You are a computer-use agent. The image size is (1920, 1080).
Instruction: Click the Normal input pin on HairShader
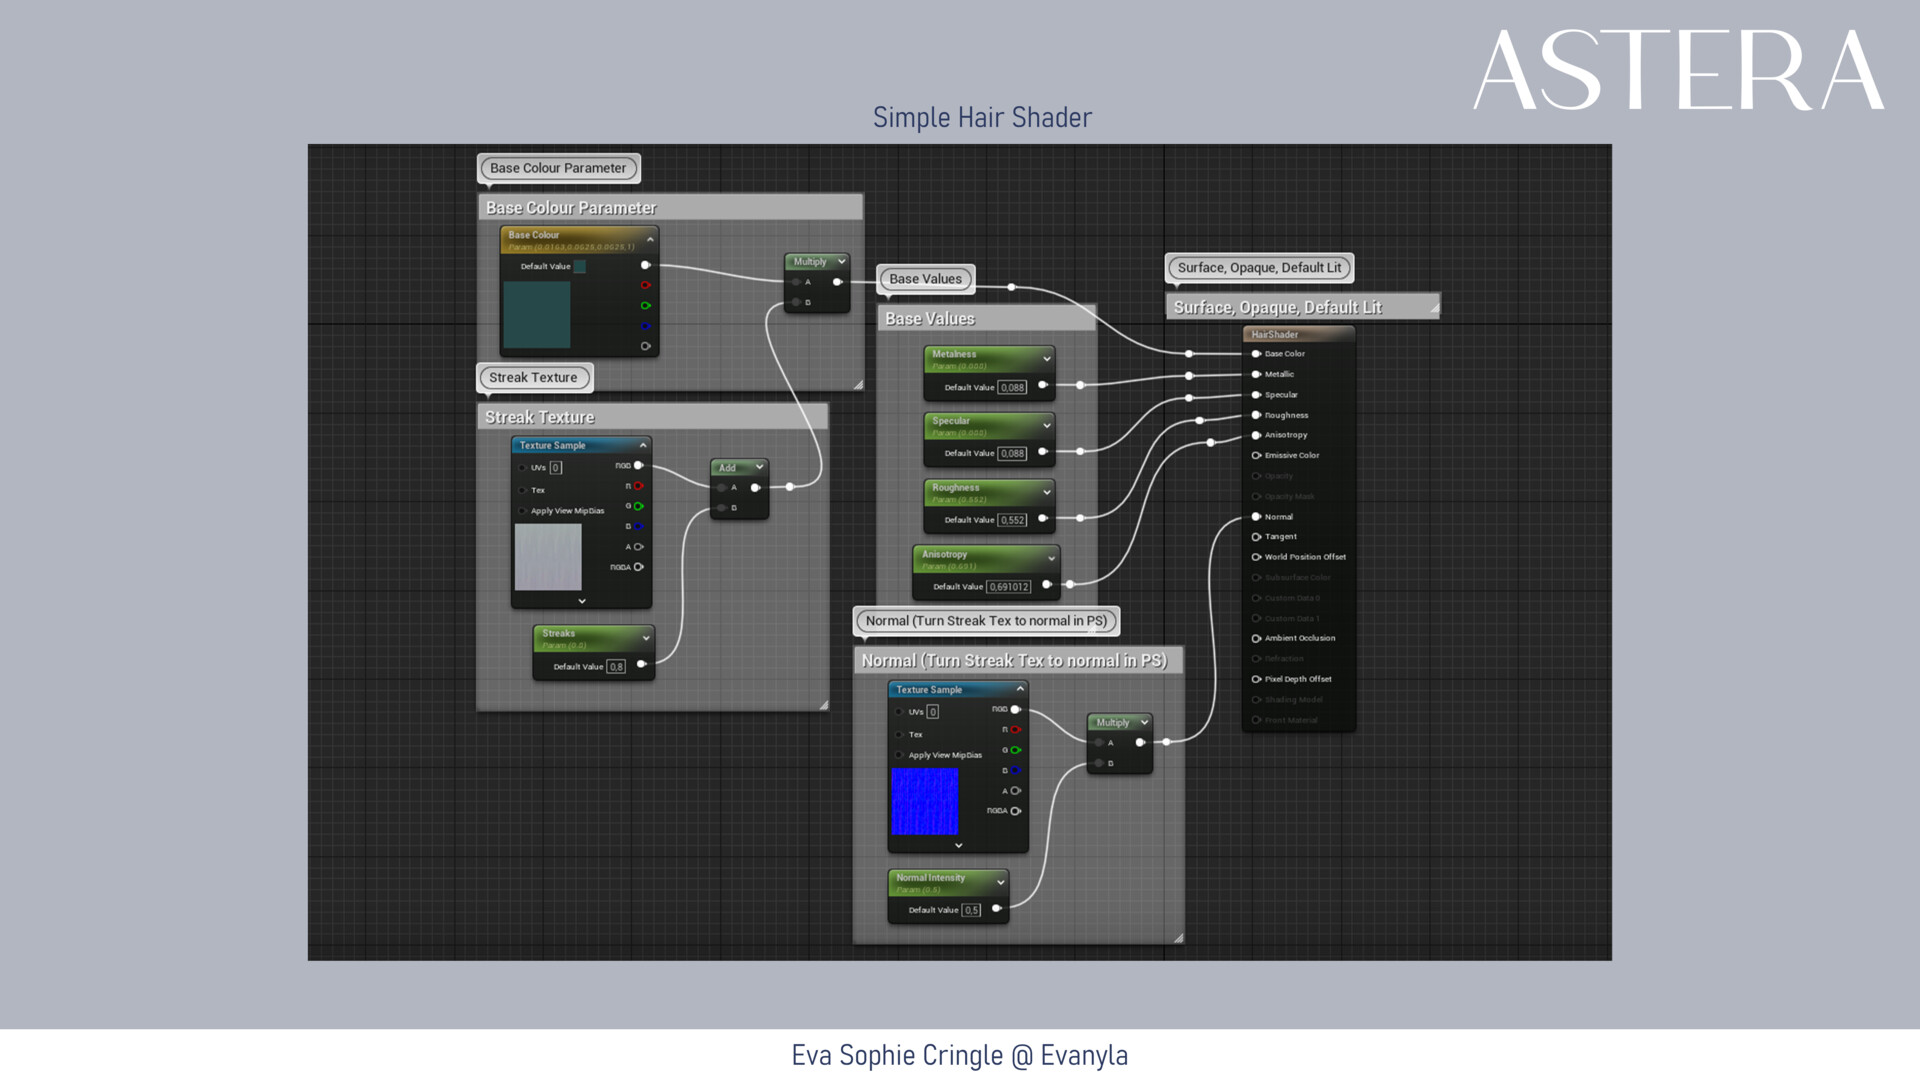click(1256, 517)
